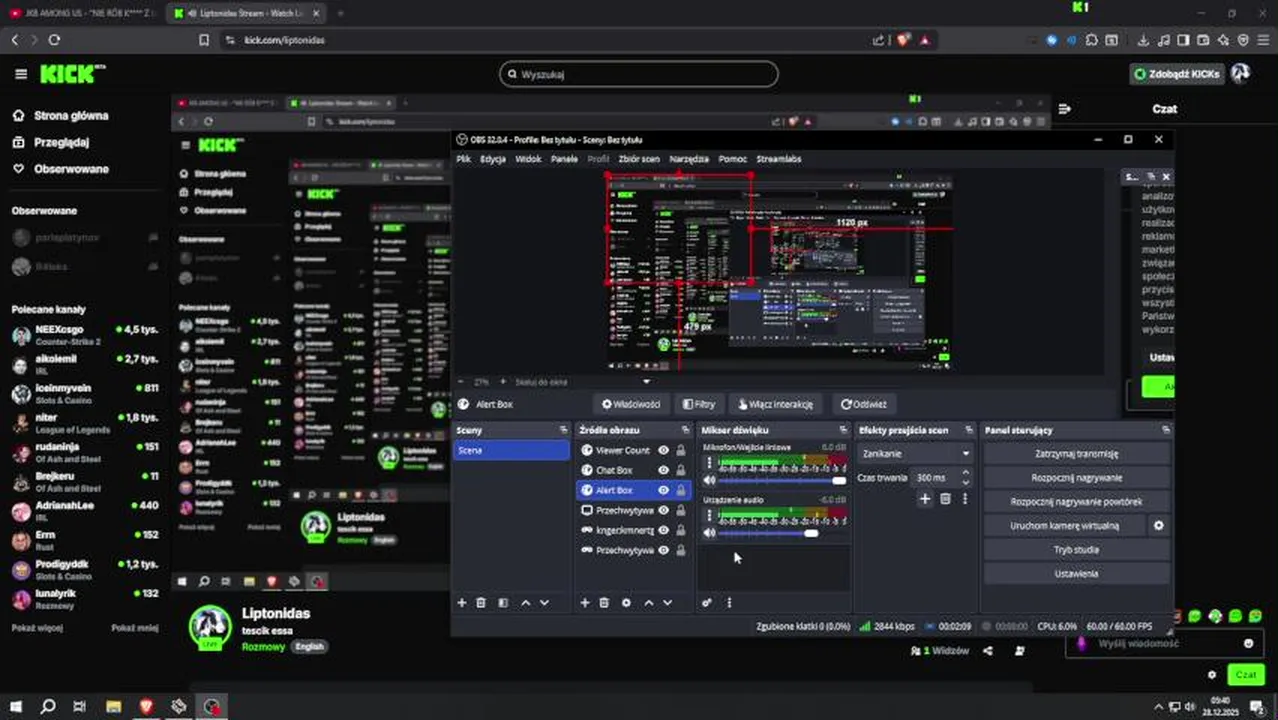Open the Brave Shields icon in the address bar
This screenshot has height=720, width=1278.
(903, 40)
